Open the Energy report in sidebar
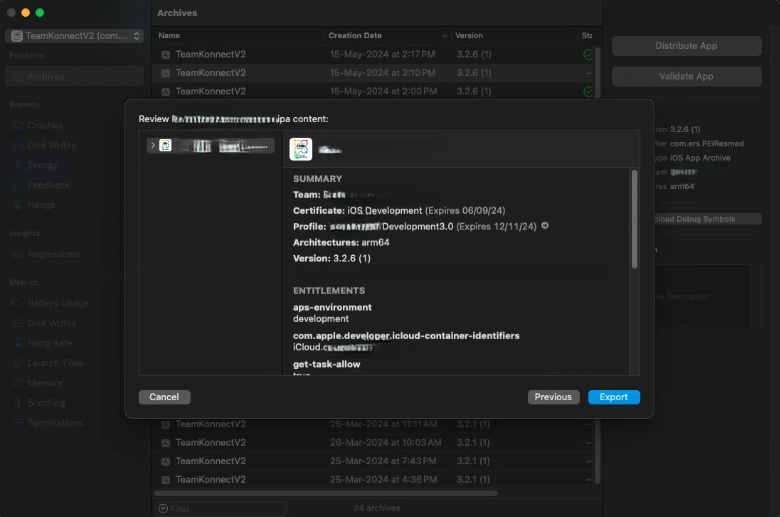The height and width of the screenshot is (517, 780). 43,165
